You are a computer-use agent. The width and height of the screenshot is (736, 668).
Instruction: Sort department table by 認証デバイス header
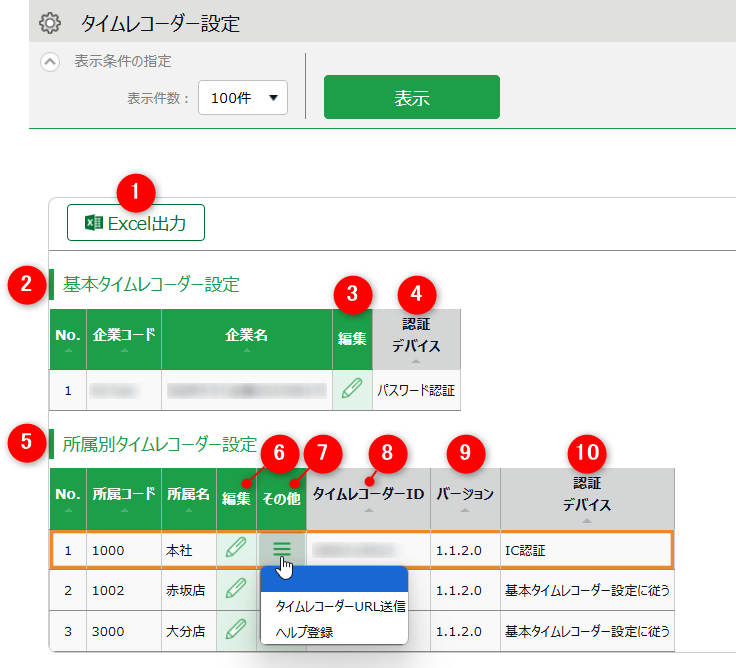coord(586,498)
